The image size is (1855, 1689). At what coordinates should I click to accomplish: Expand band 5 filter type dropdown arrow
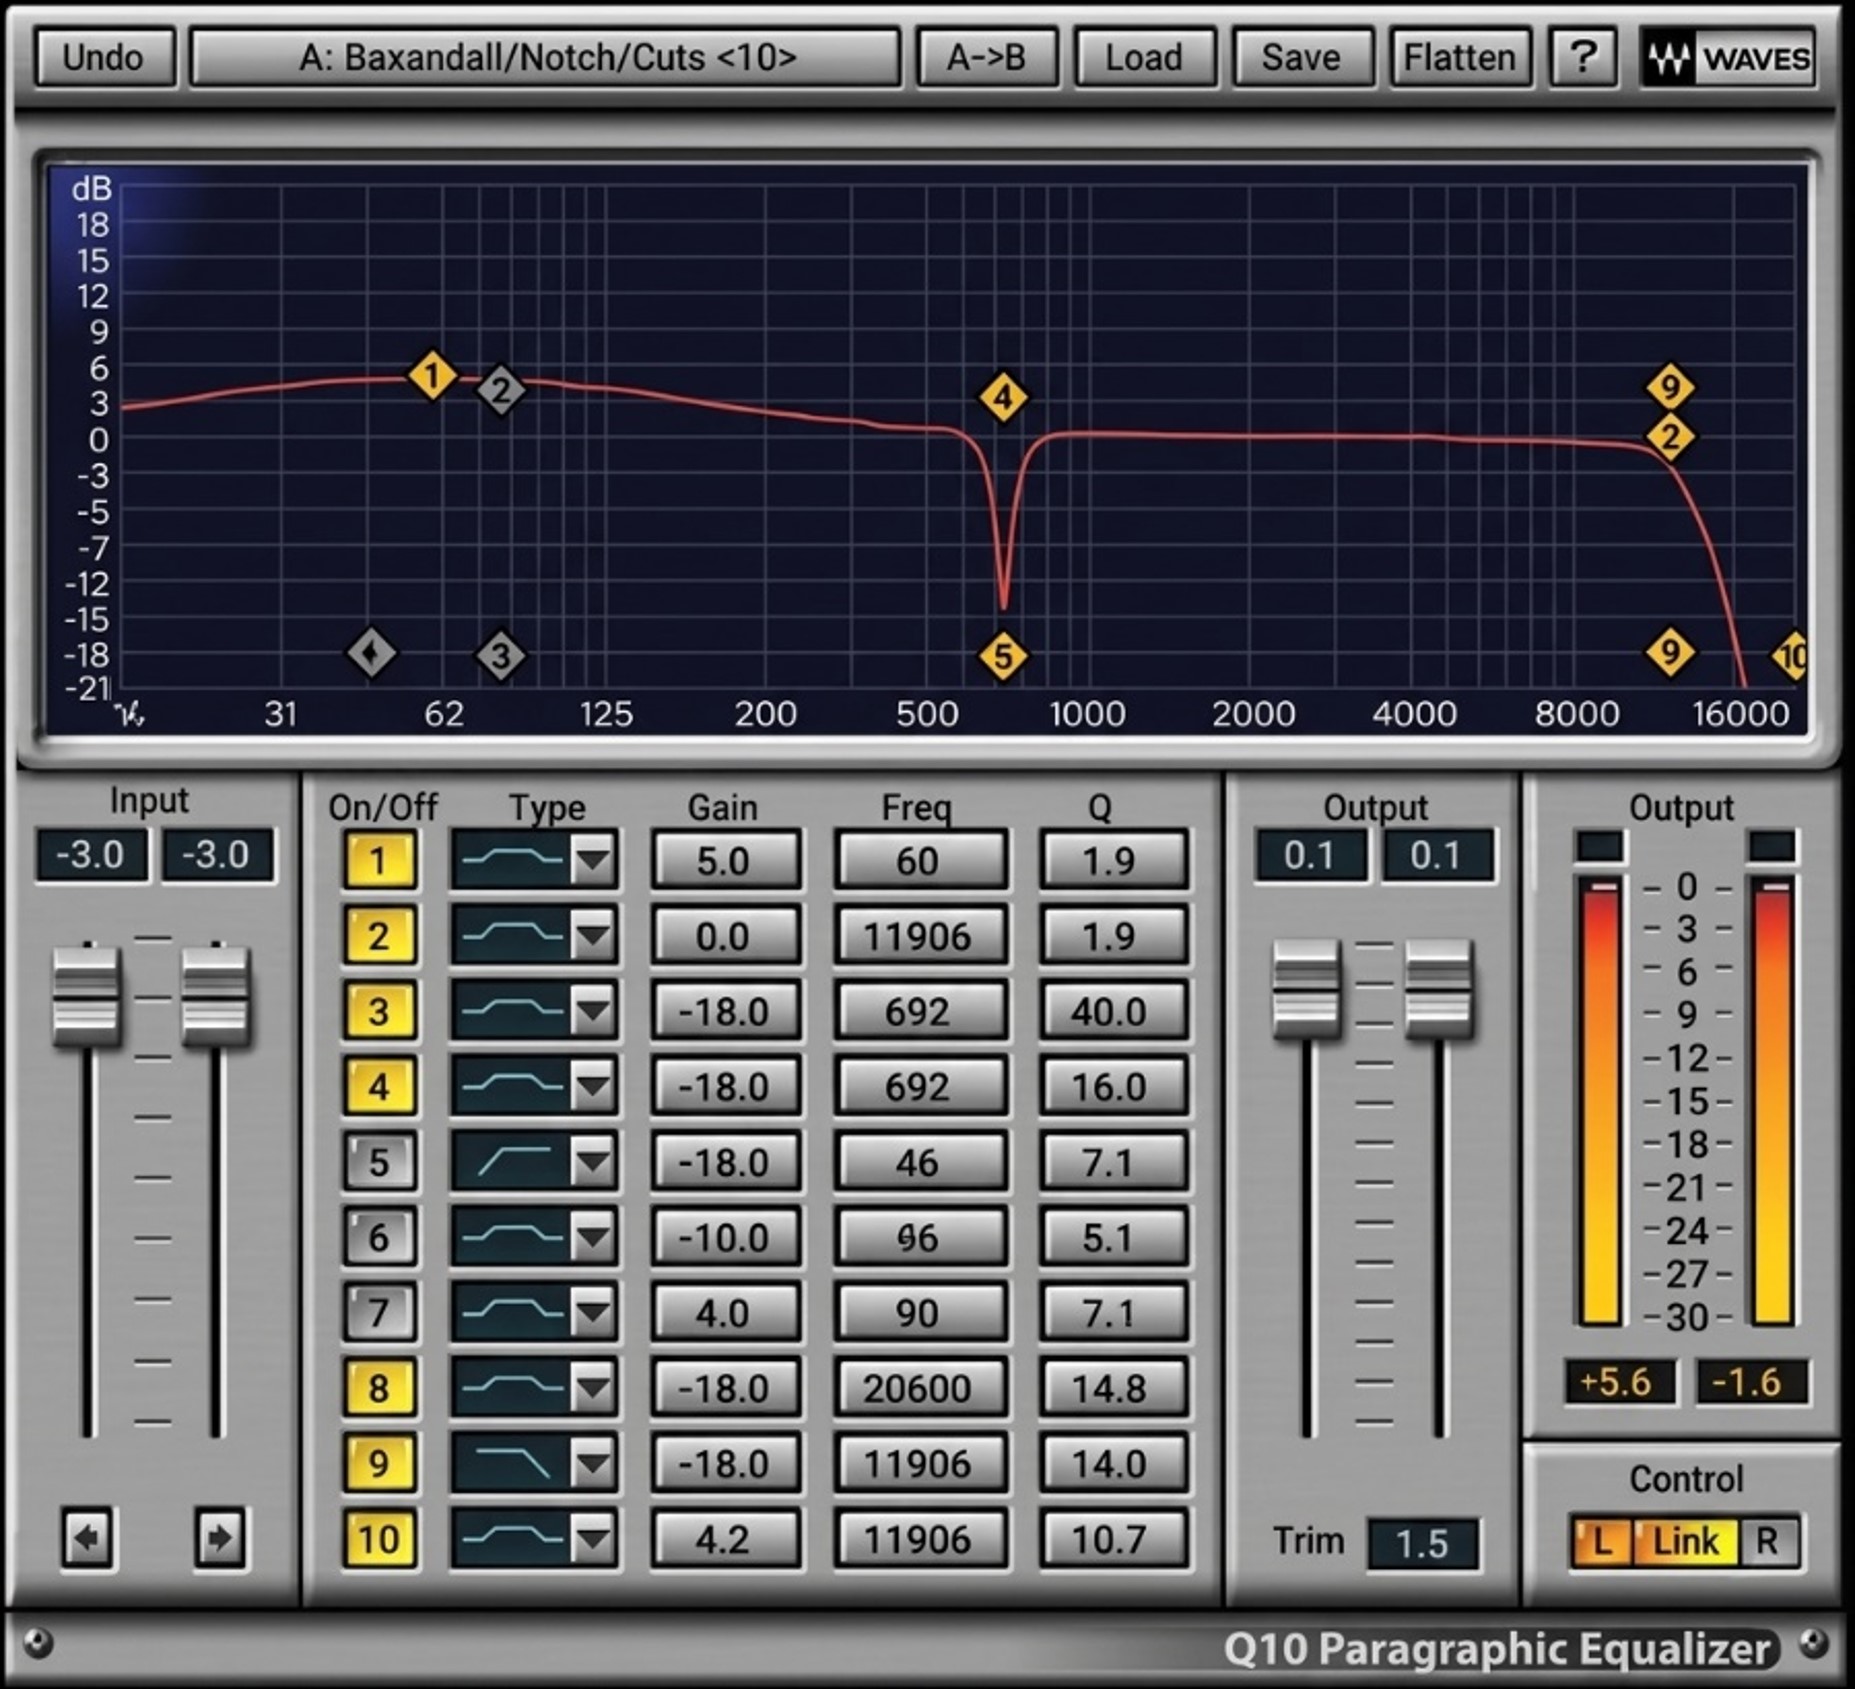coord(593,1161)
